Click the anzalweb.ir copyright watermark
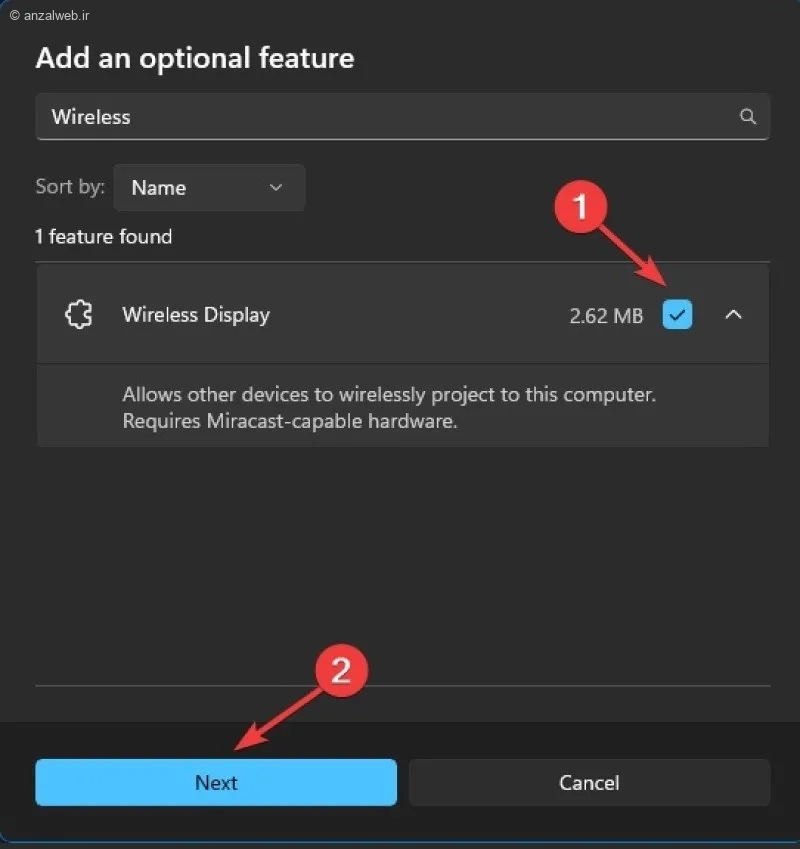Screen dimensions: 800x849 coord(50,16)
